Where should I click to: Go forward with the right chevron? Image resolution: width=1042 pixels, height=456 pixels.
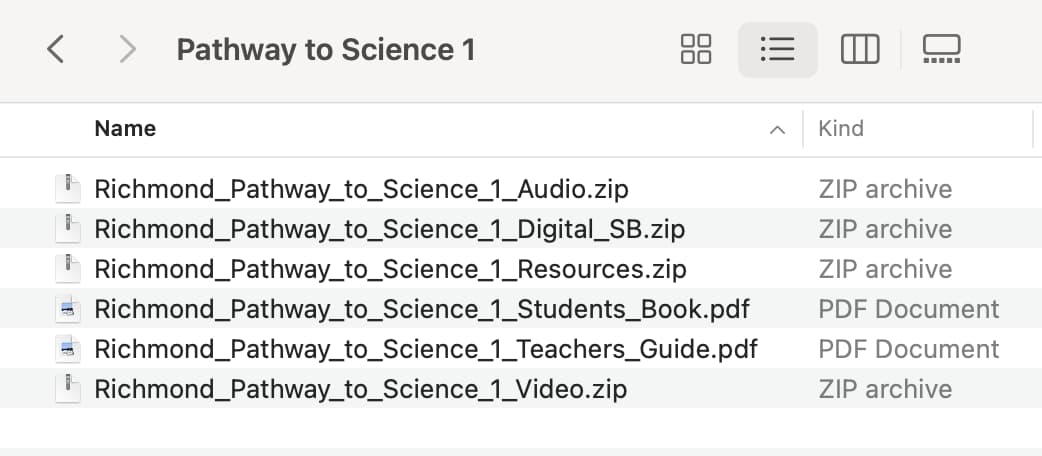pyautogui.click(x=126, y=50)
